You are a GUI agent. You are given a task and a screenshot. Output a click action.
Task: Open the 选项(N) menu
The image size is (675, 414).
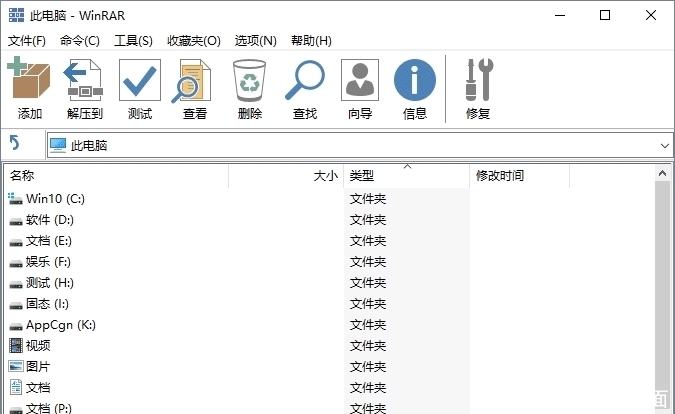(255, 41)
